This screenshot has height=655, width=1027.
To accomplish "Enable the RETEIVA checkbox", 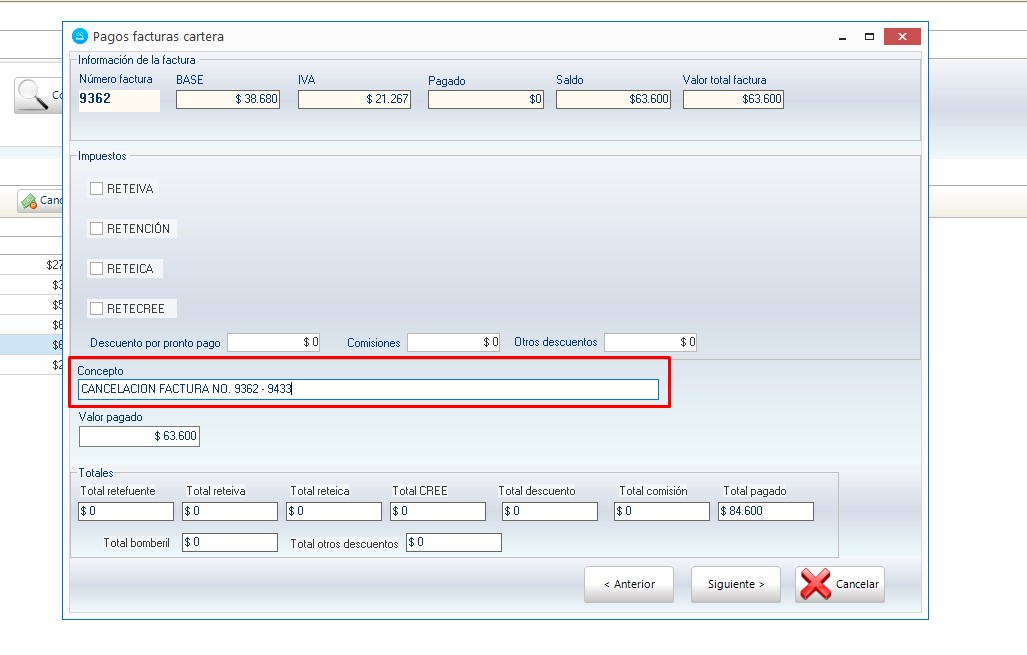I will (97, 188).
